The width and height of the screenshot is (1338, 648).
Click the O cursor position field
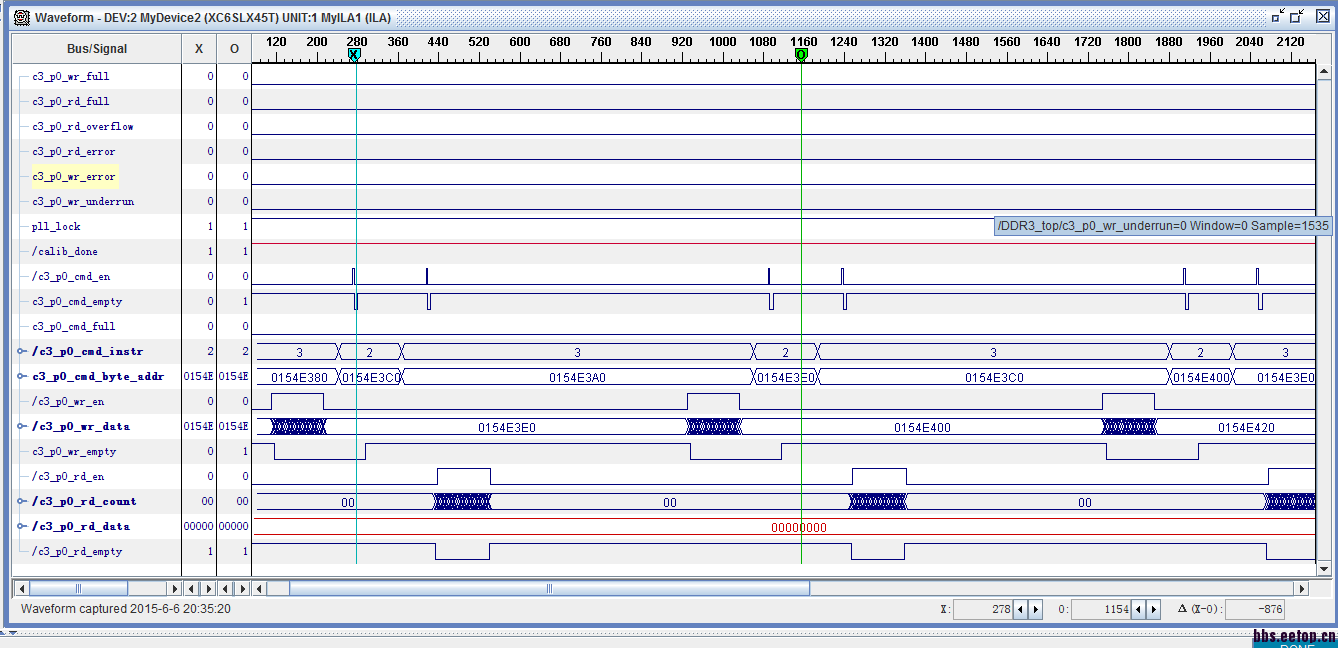tap(1101, 609)
